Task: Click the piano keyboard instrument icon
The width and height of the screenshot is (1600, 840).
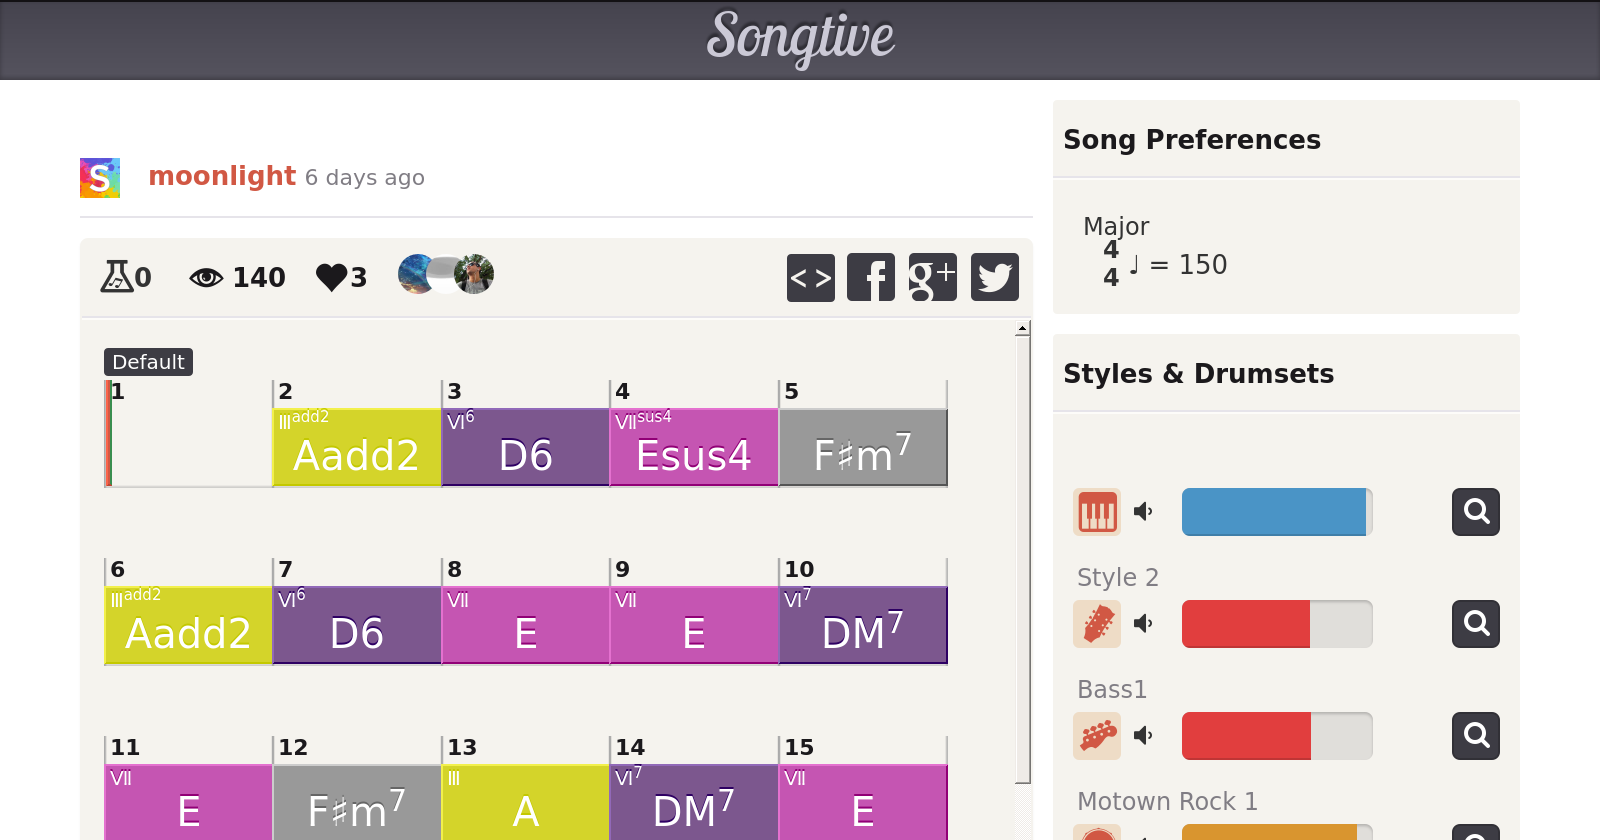Action: (1097, 512)
